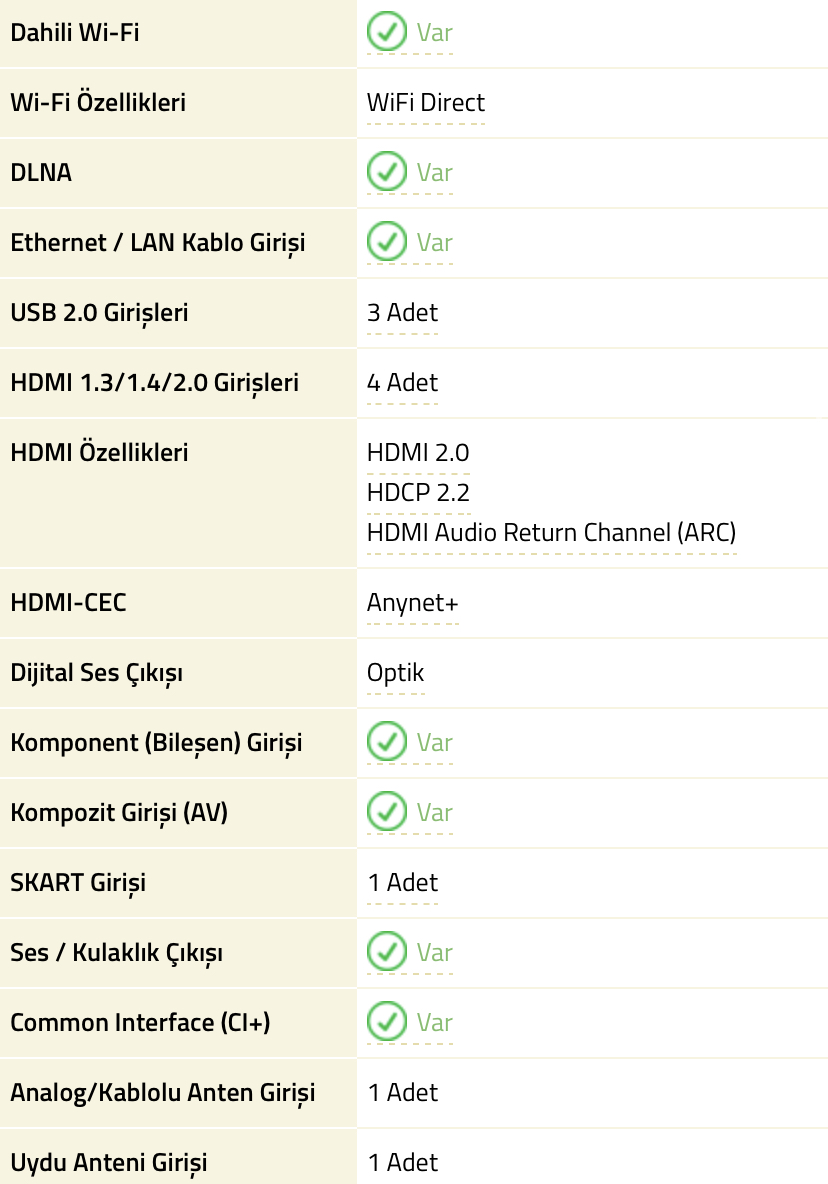
Task: Click the 1 Adet value for SKART Girişi
Action: pyautogui.click(x=402, y=882)
